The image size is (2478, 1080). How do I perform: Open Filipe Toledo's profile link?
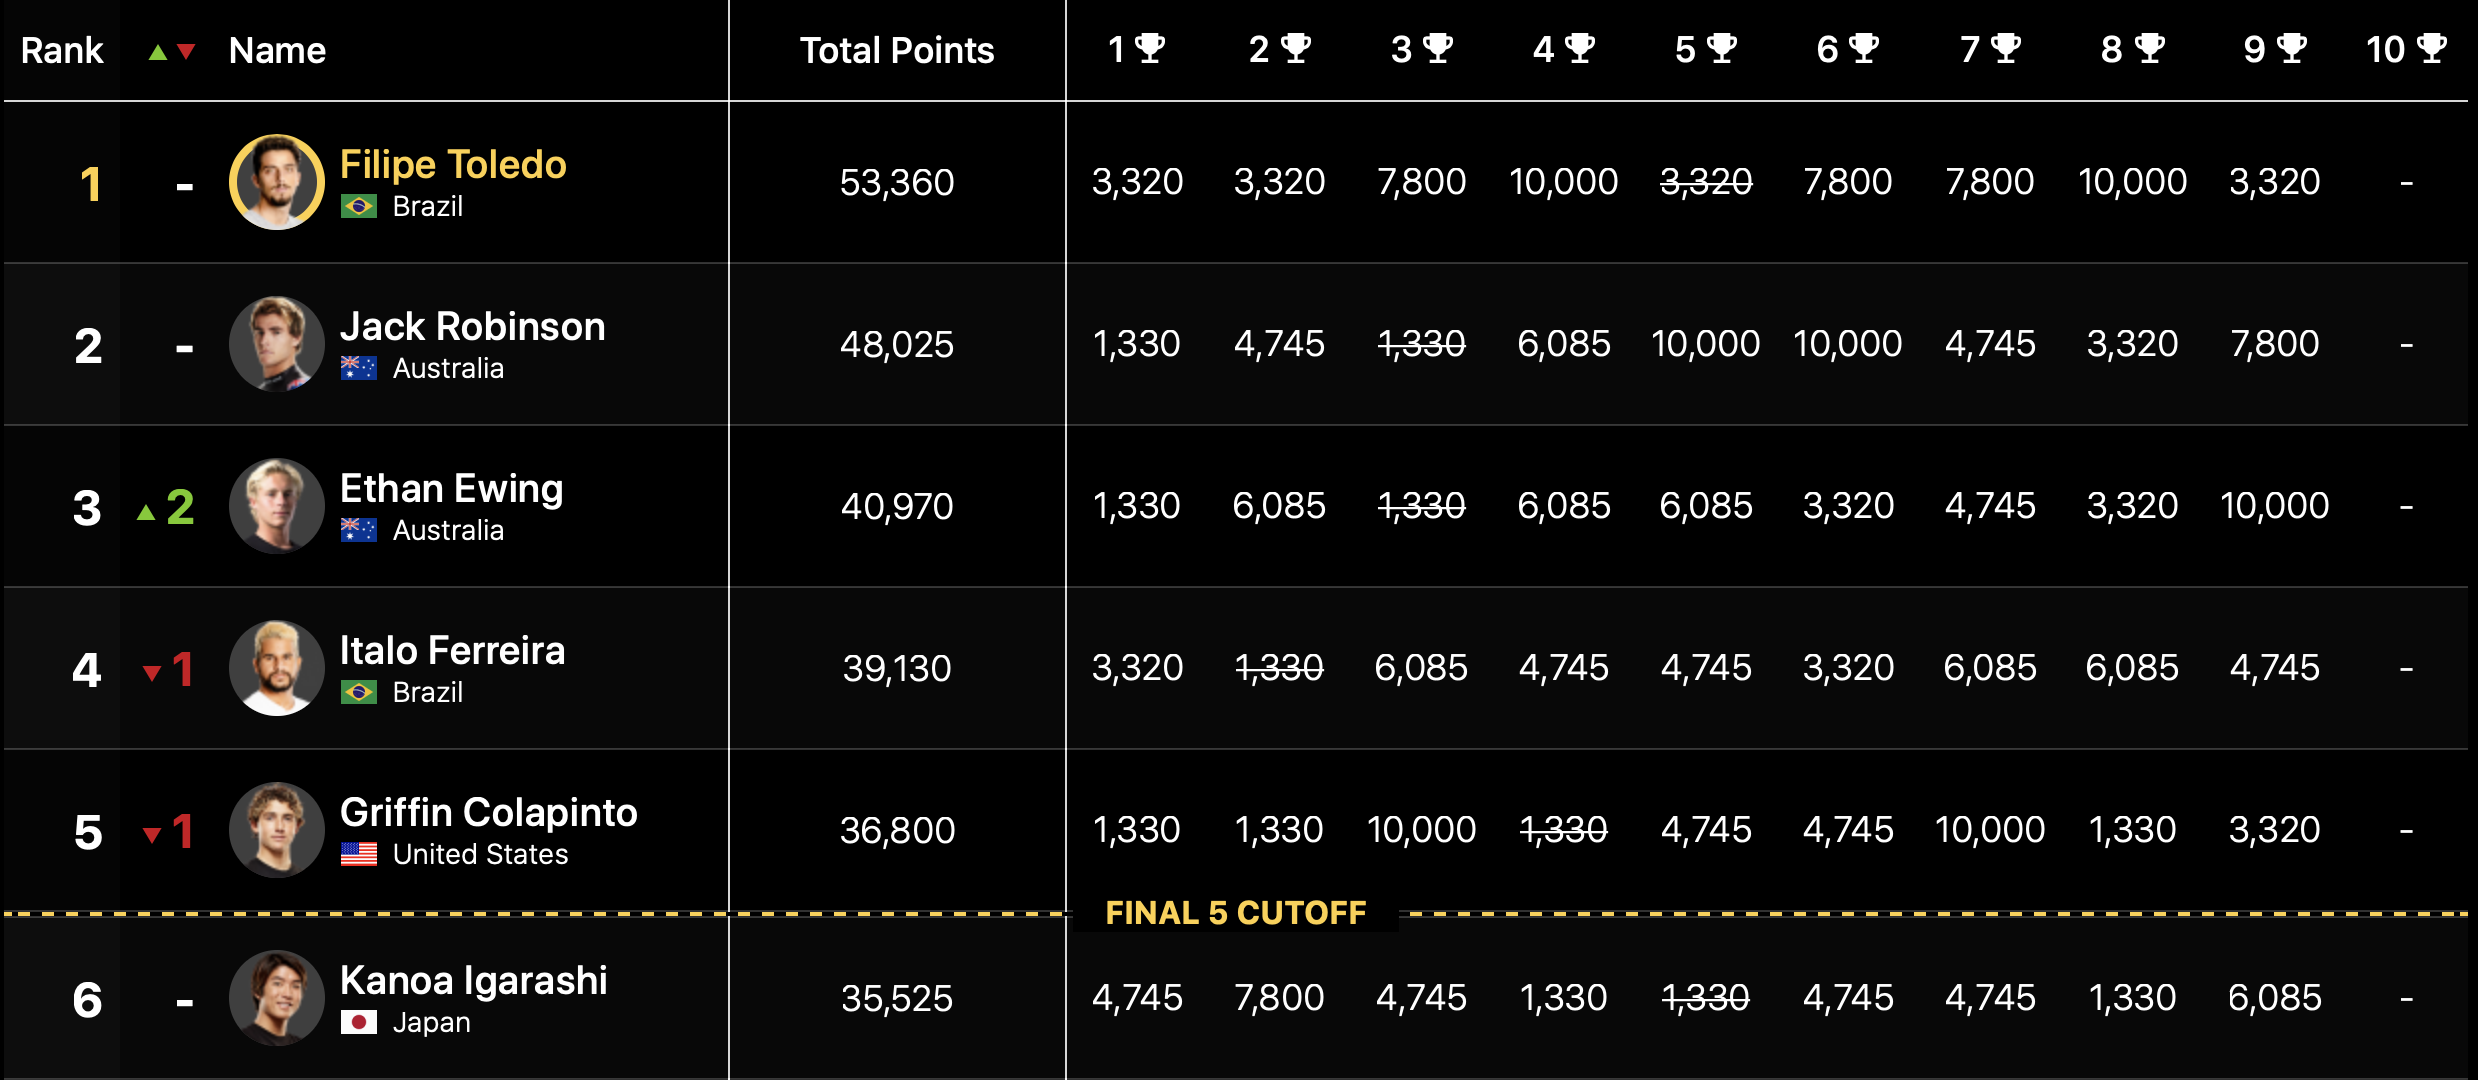click(453, 164)
